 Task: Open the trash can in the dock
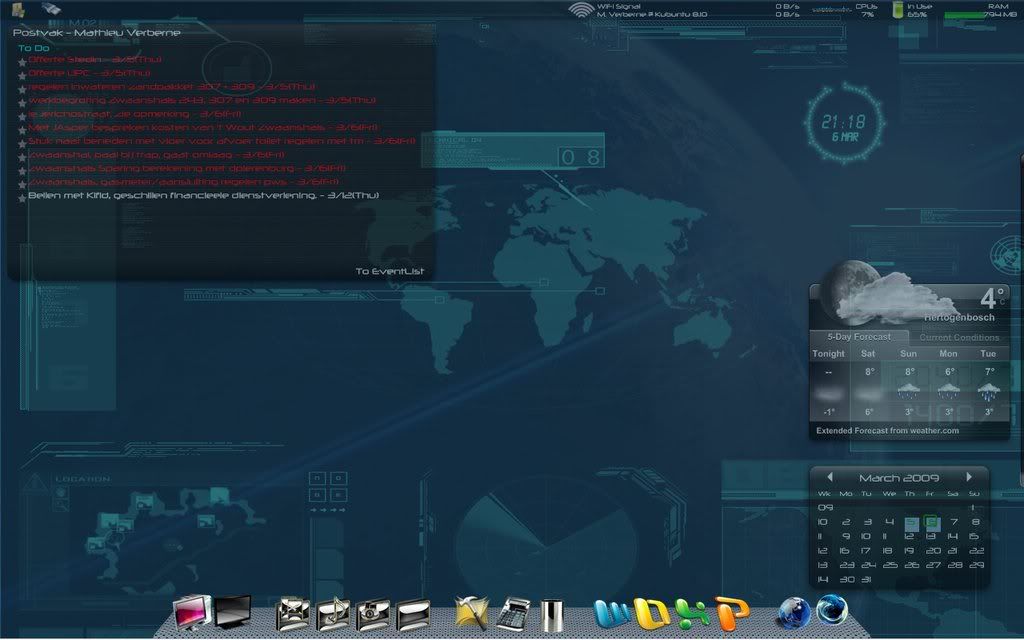(552, 612)
